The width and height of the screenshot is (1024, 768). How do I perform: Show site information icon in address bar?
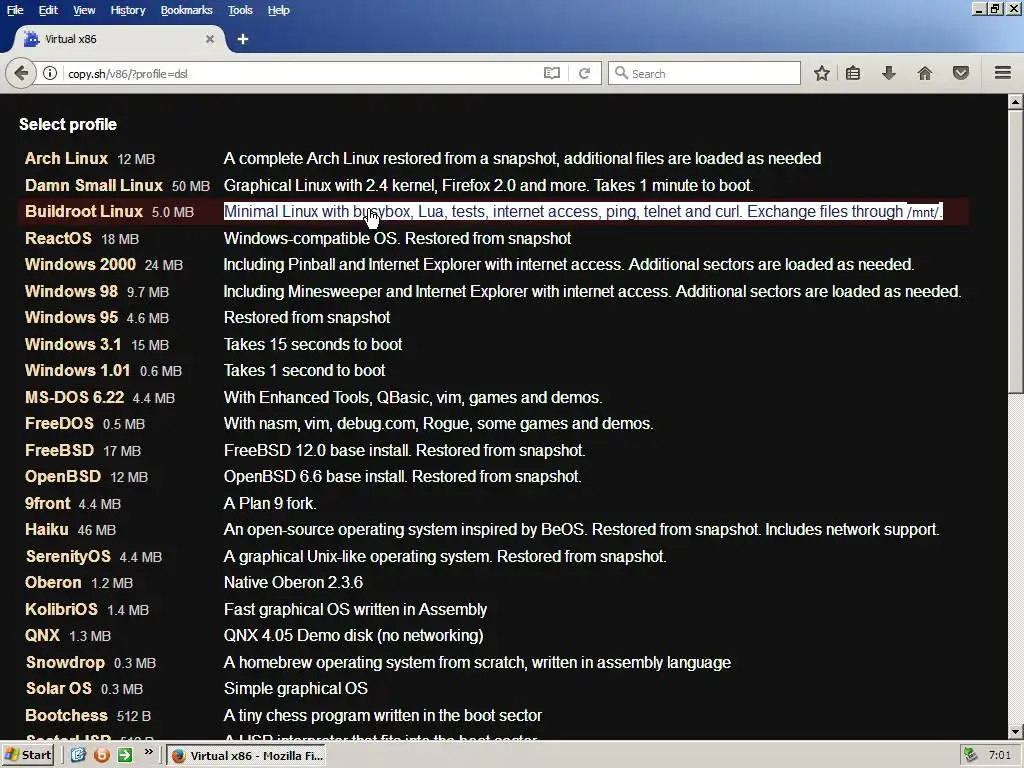pyautogui.click(x=50, y=73)
